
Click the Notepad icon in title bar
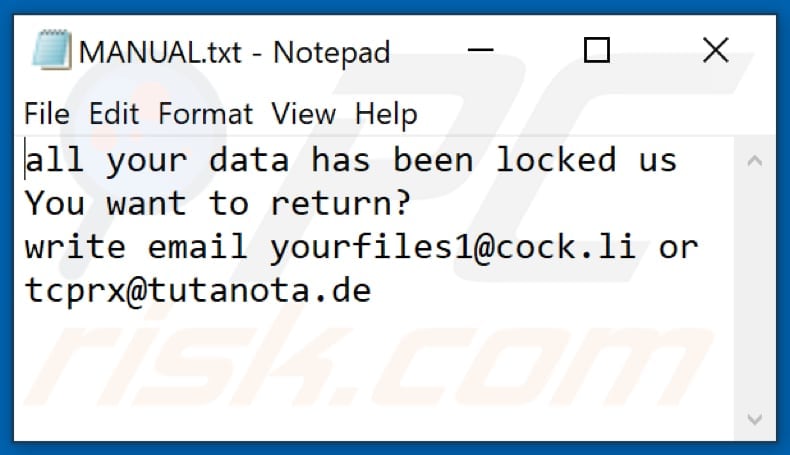point(52,50)
